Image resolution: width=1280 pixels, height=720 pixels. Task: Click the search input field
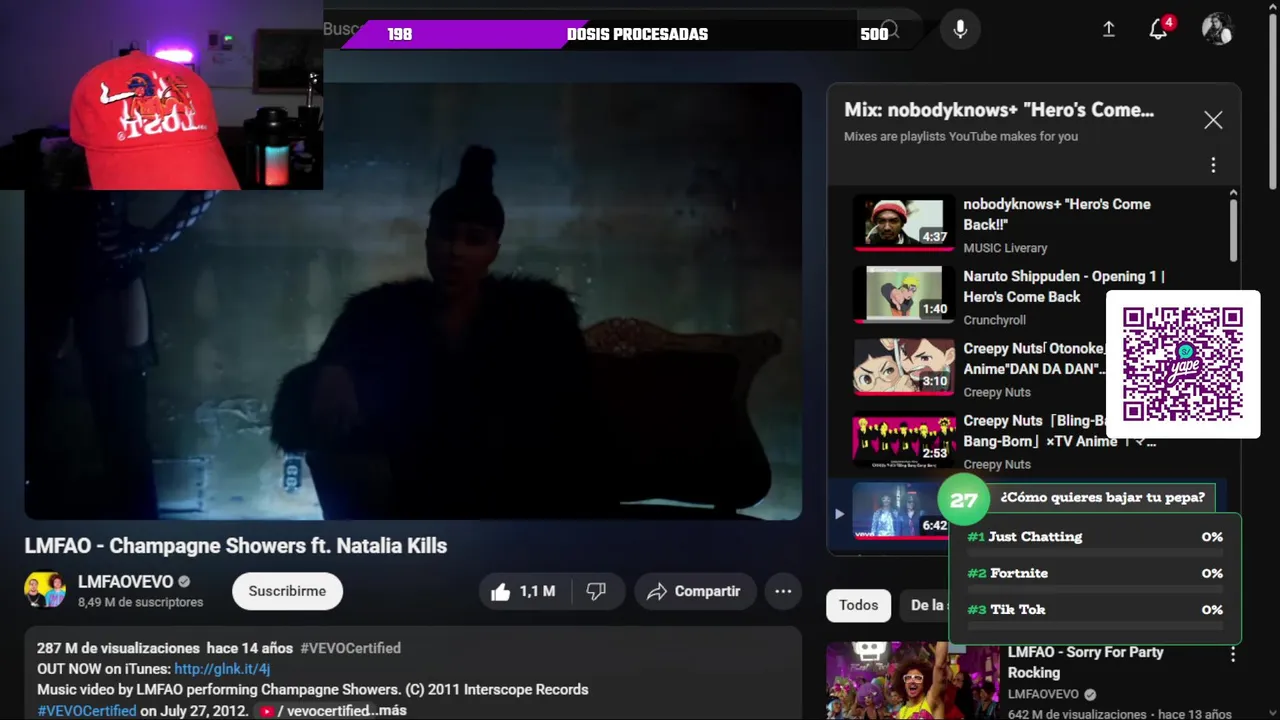pyautogui.click(x=590, y=29)
